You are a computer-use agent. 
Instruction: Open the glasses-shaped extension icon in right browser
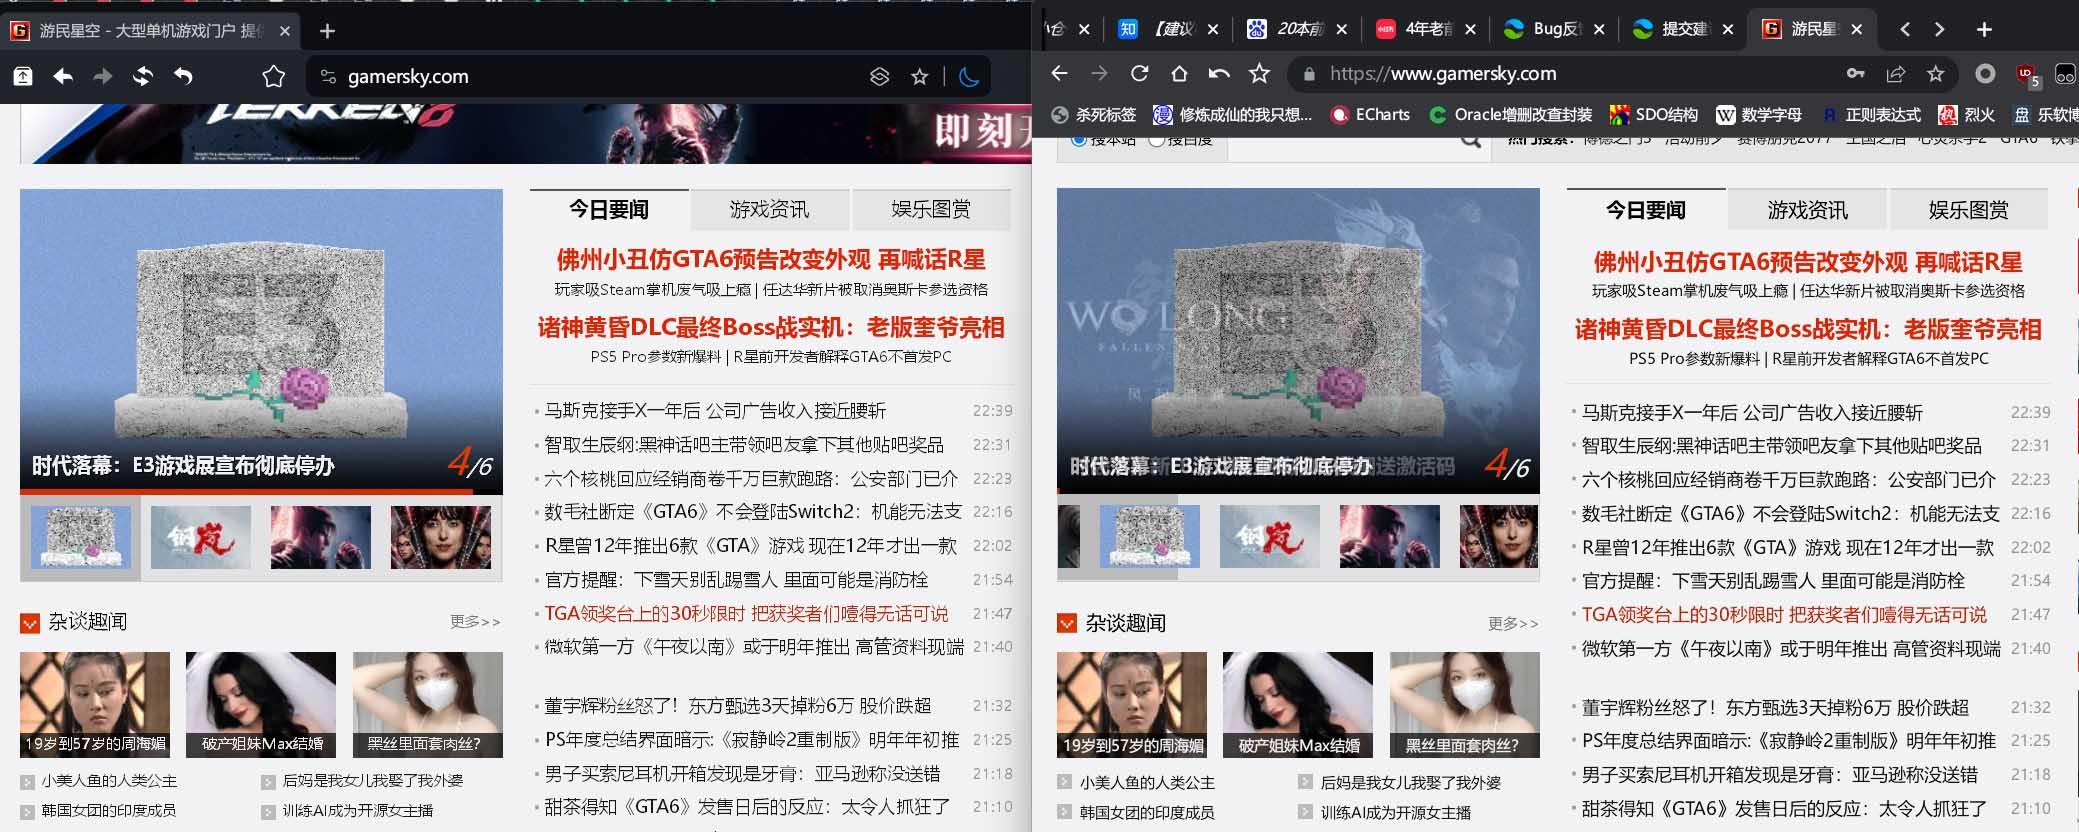point(2065,74)
